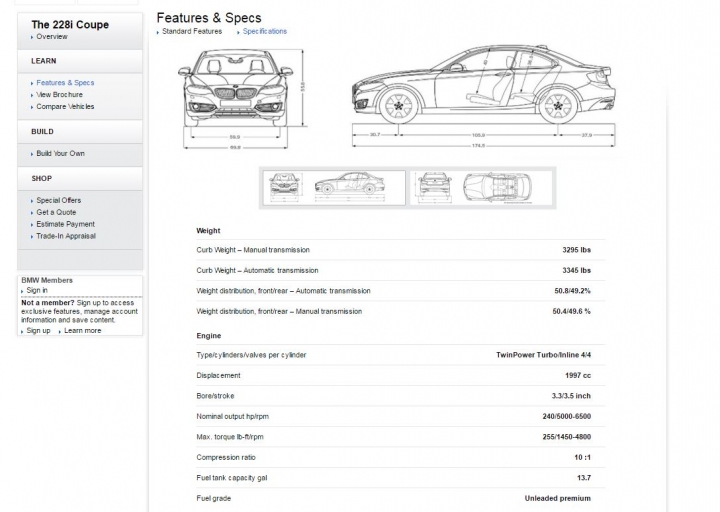720x512 pixels.
Task: Open the Trade-In Appraisal link
Action: (66, 236)
